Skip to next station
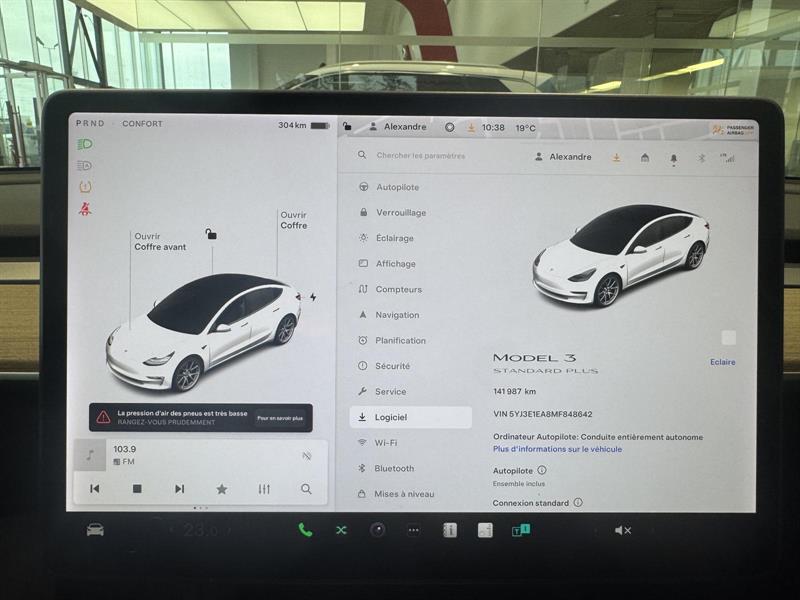This screenshot has height=600, width=800. (180, 489)
